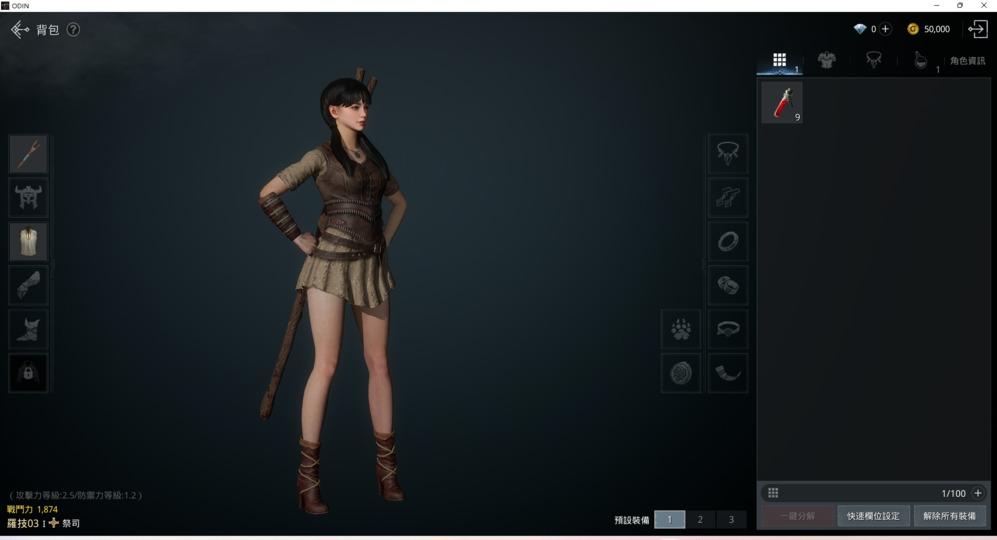Click the diamond currency icon
Image resolution: width=997 pixels, height=540 pixels.
coord(860,29)
